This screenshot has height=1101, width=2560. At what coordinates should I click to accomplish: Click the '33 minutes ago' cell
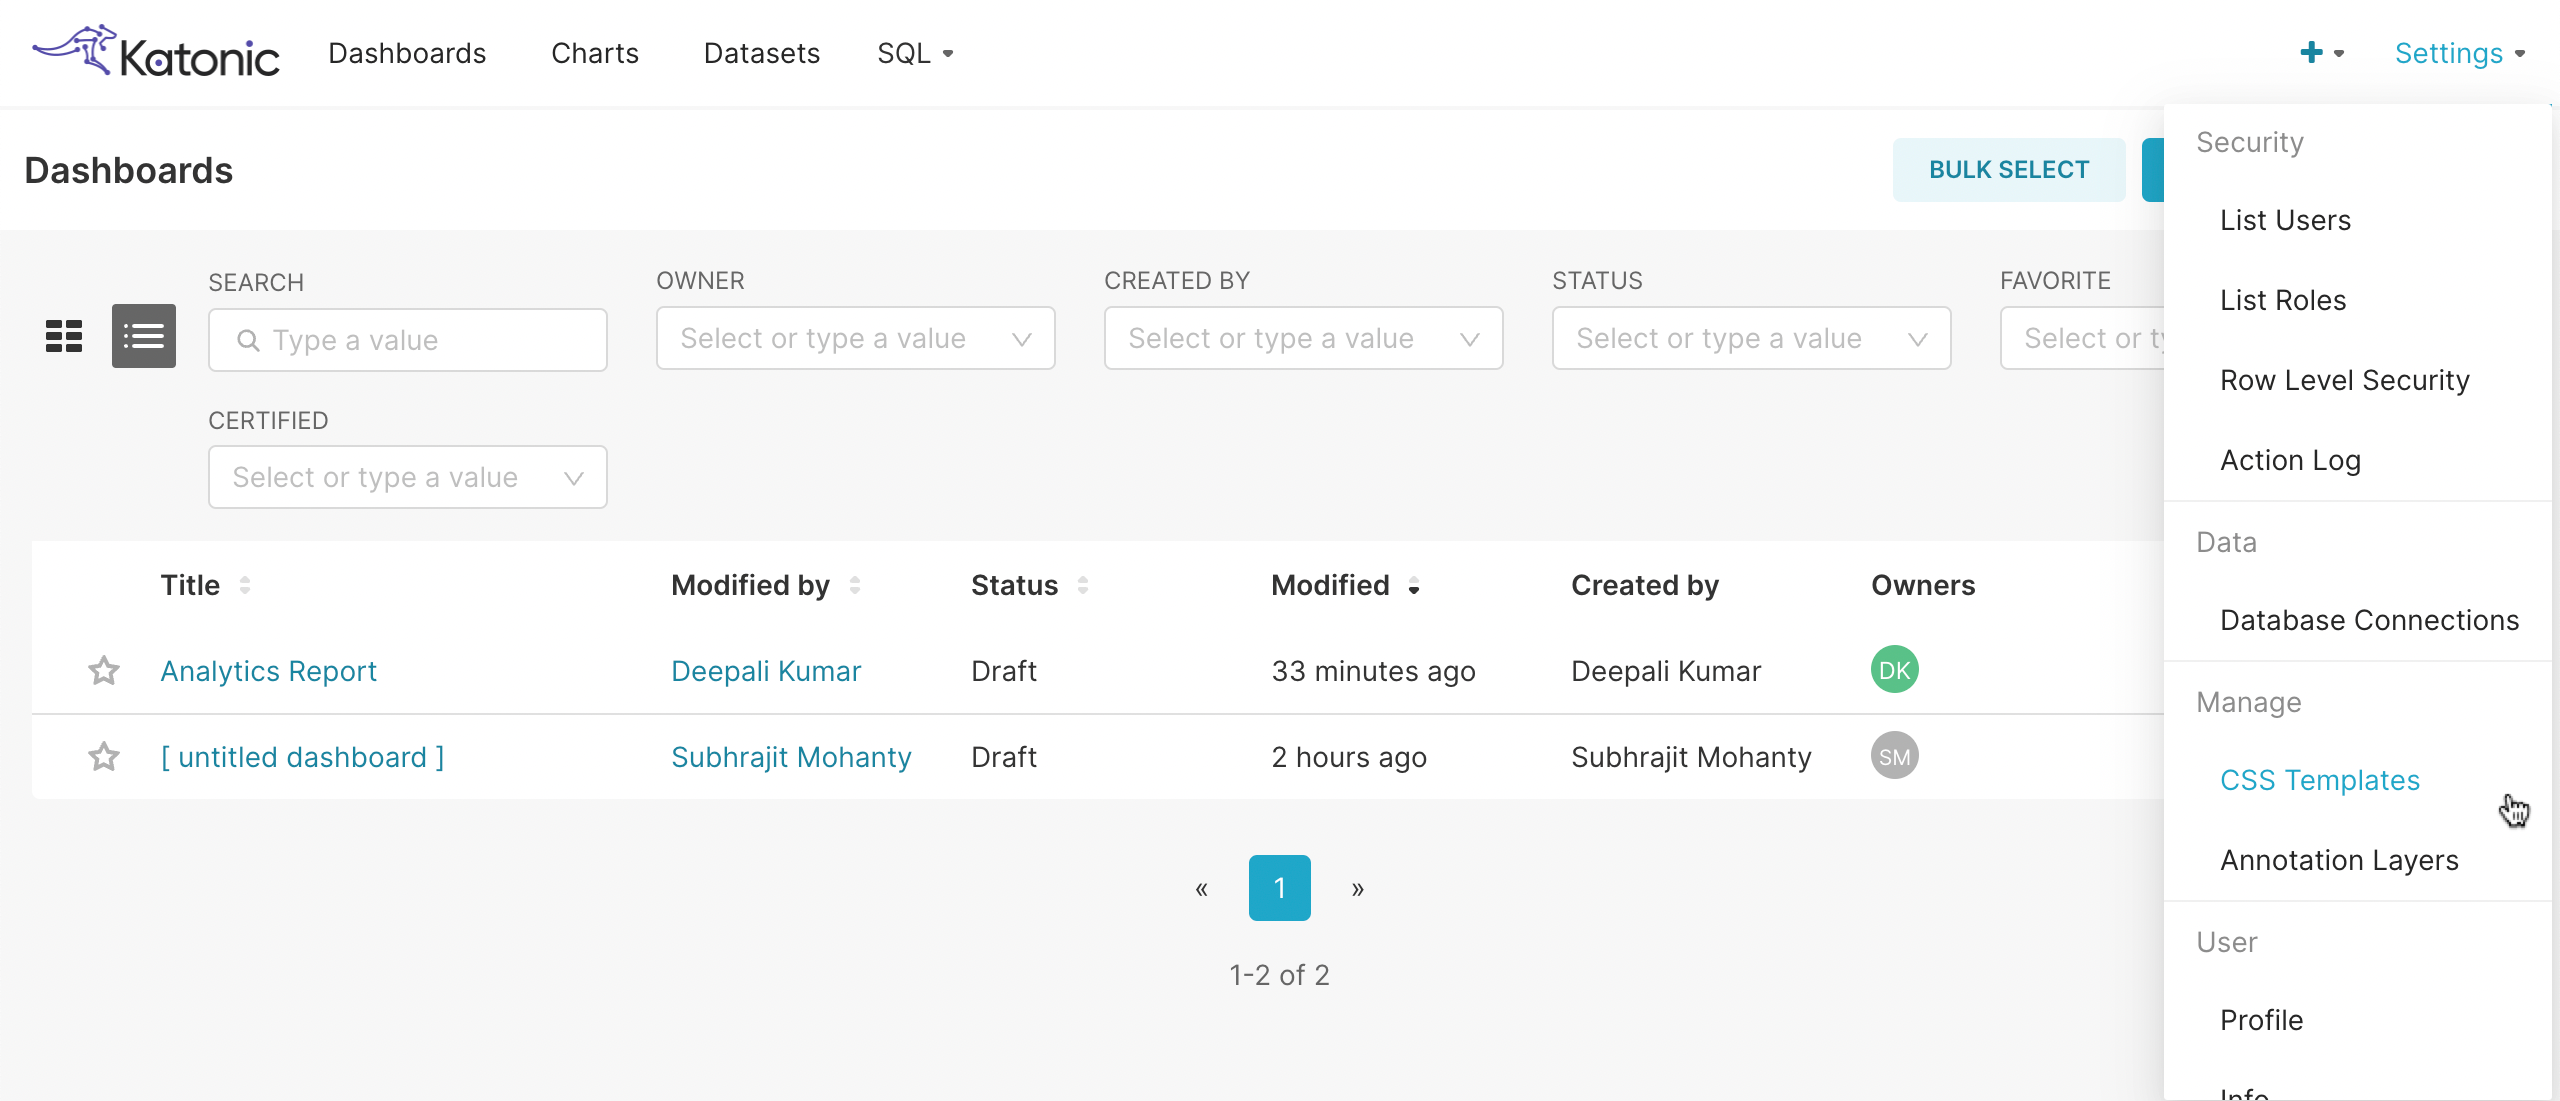tap(1373, 671)
